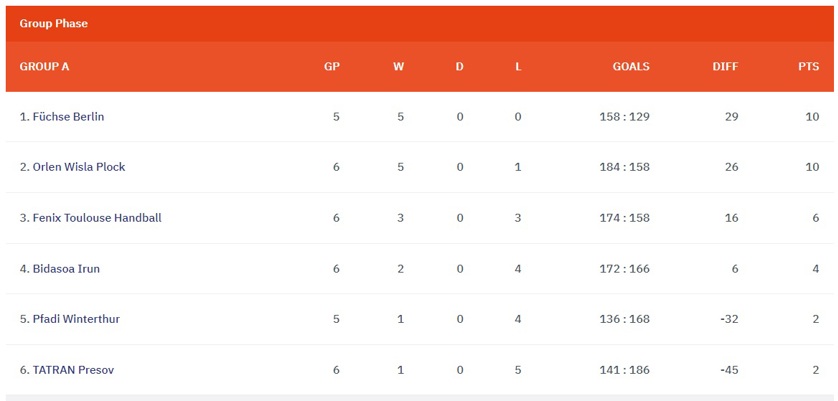838x401 pixels.
Task: Select the L column header
Action: [x=518, y=67]
